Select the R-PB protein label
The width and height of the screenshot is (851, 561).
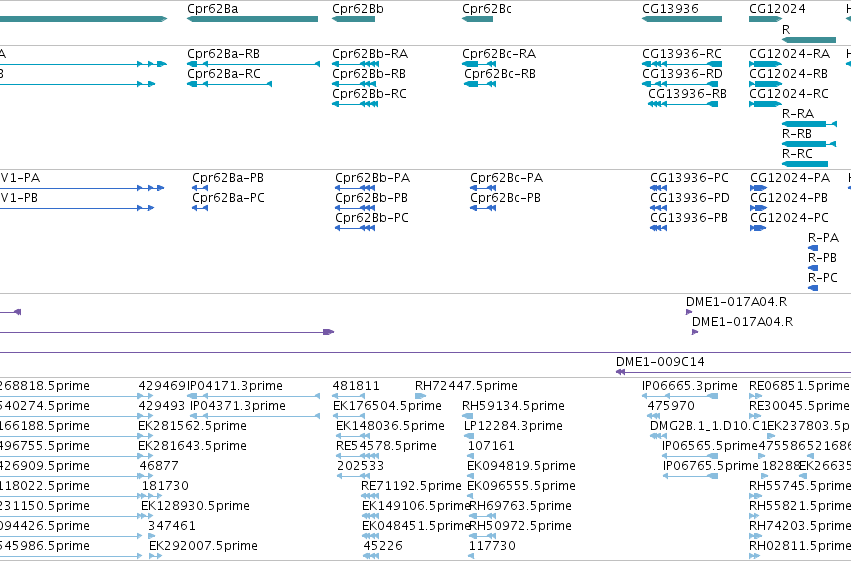[822, 258]
